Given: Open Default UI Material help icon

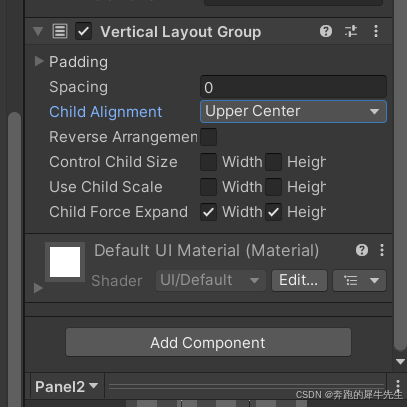Looking at the screenshot, I should pyautogui.click(x=362, y=250).
